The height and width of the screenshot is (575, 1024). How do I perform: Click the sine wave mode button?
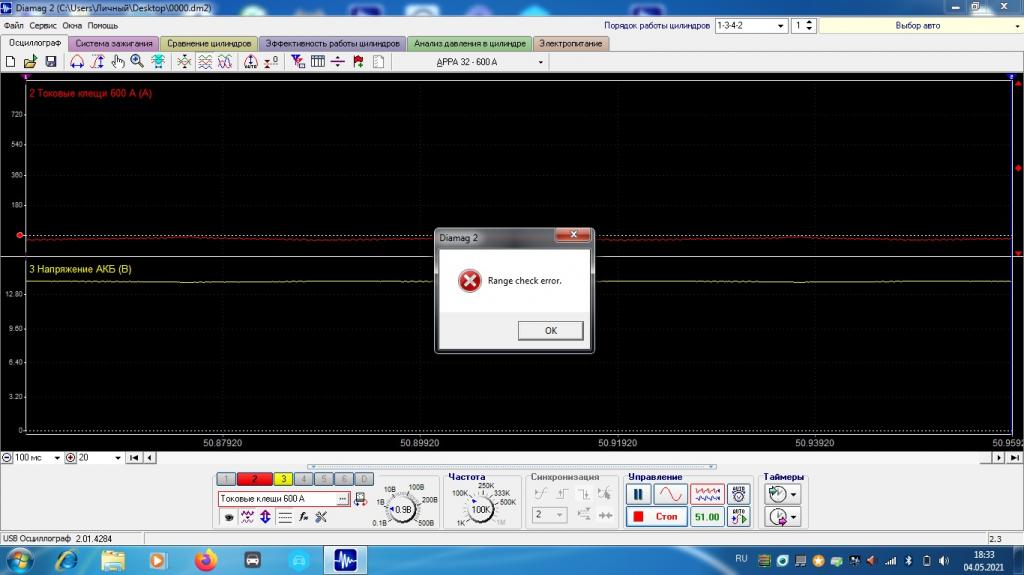671,495
